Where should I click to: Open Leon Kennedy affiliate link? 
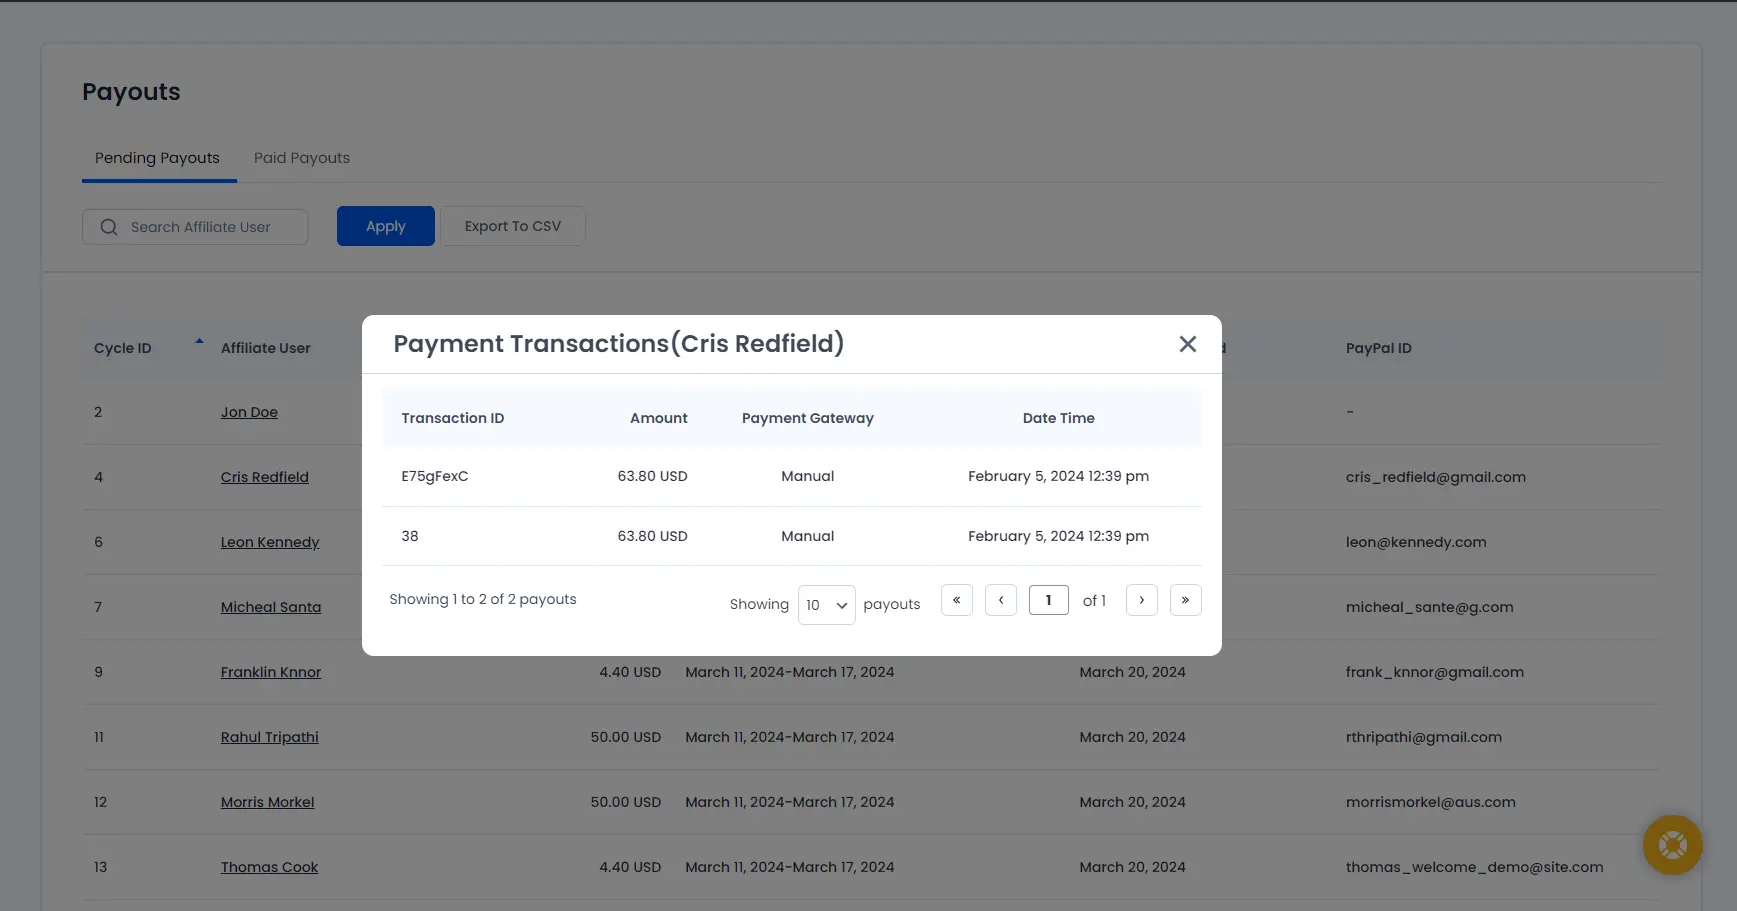pyautogui.click(x=270, y=542)
